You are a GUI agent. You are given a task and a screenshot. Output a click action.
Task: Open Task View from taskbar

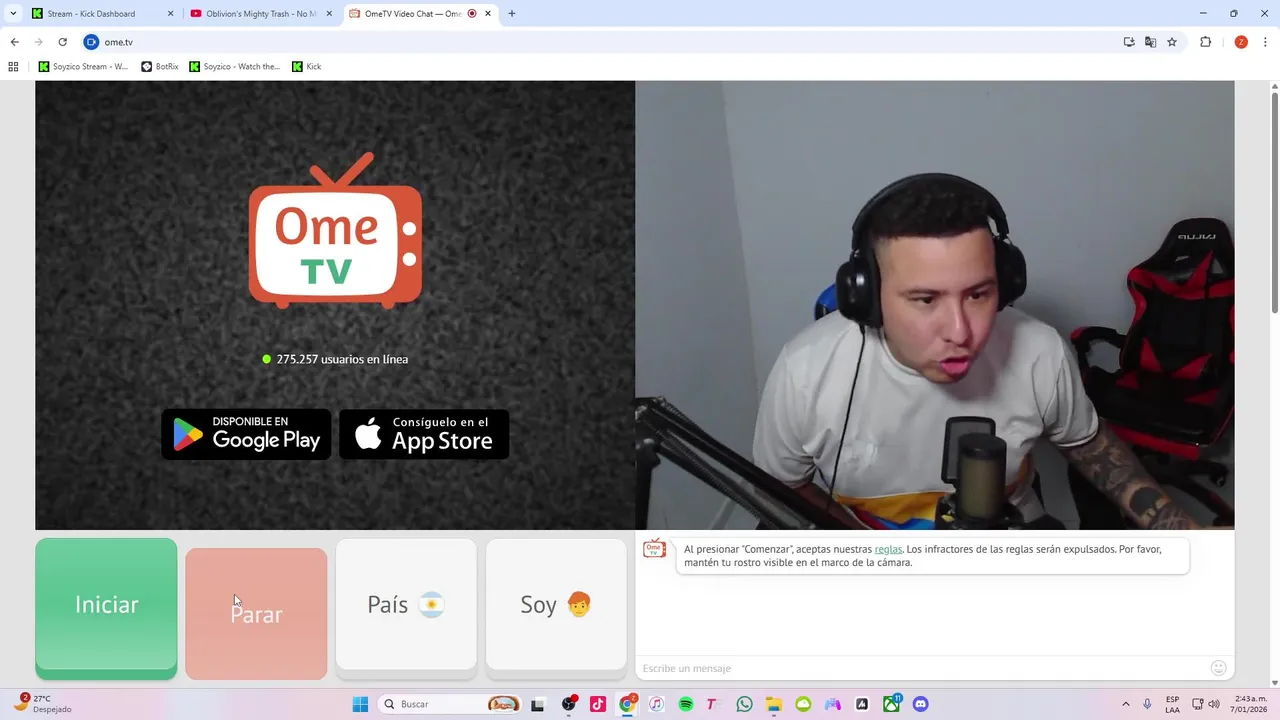point(537,704)
